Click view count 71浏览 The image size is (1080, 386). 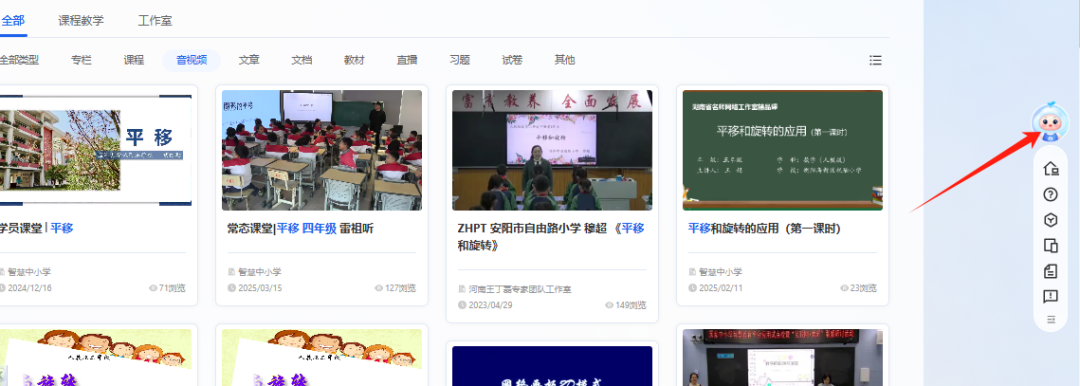coord(172,288)
